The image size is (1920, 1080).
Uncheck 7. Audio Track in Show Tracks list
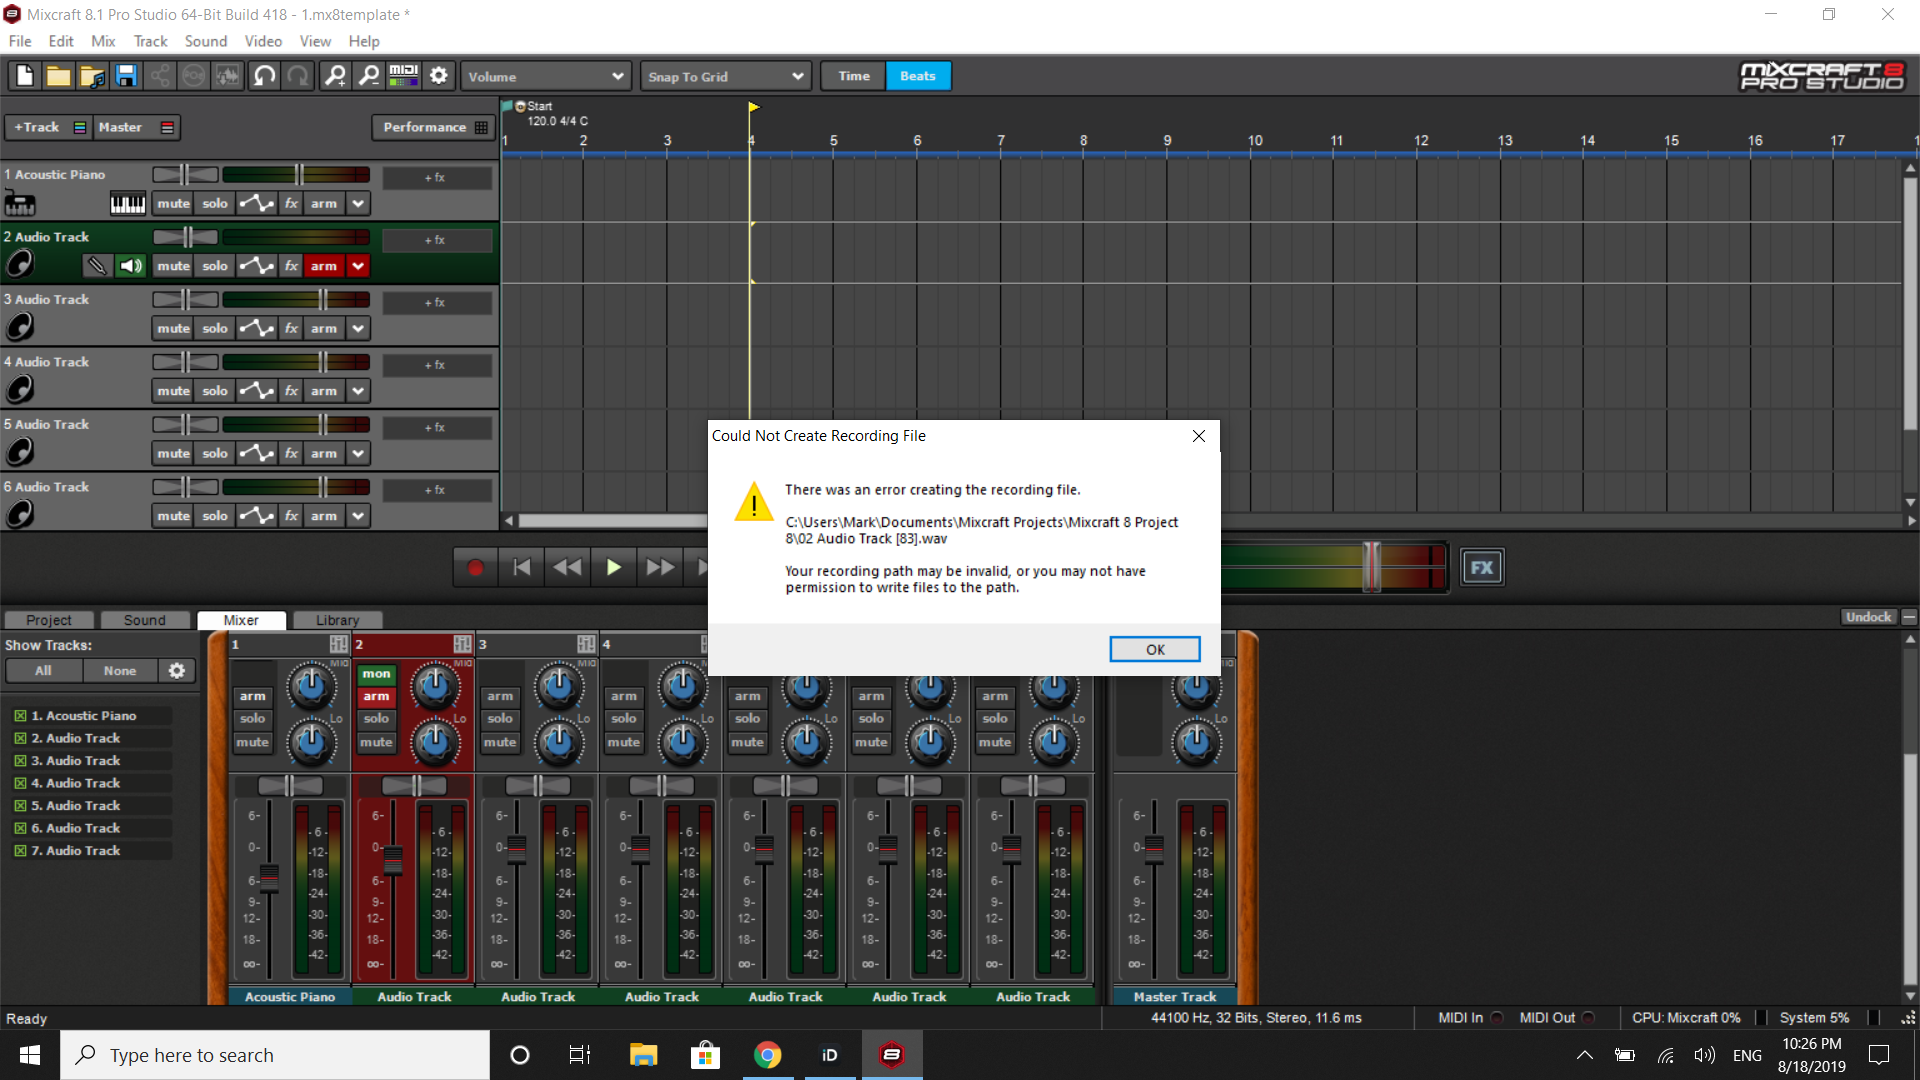(x=20, y=851)
